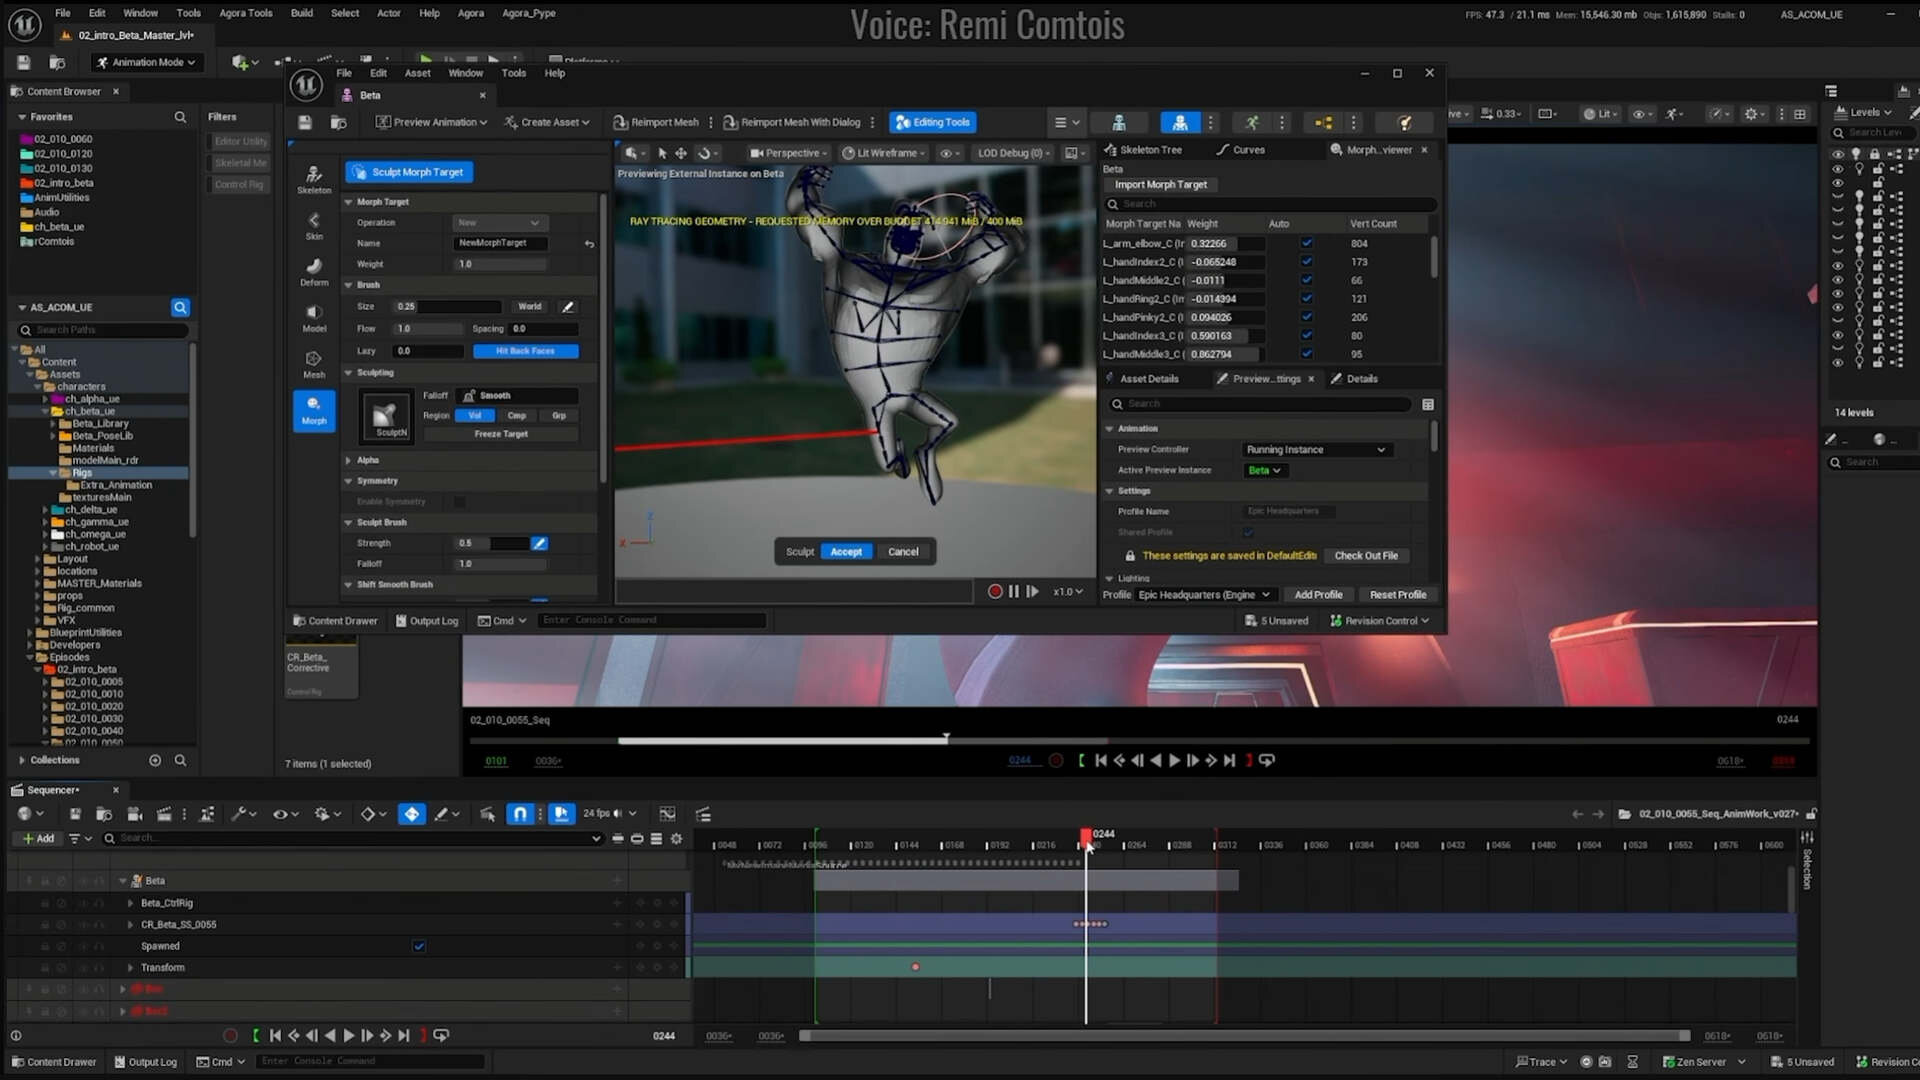Open the Mesh editing tool
Screen dimensions: 1920x1080
click(314, 364)
